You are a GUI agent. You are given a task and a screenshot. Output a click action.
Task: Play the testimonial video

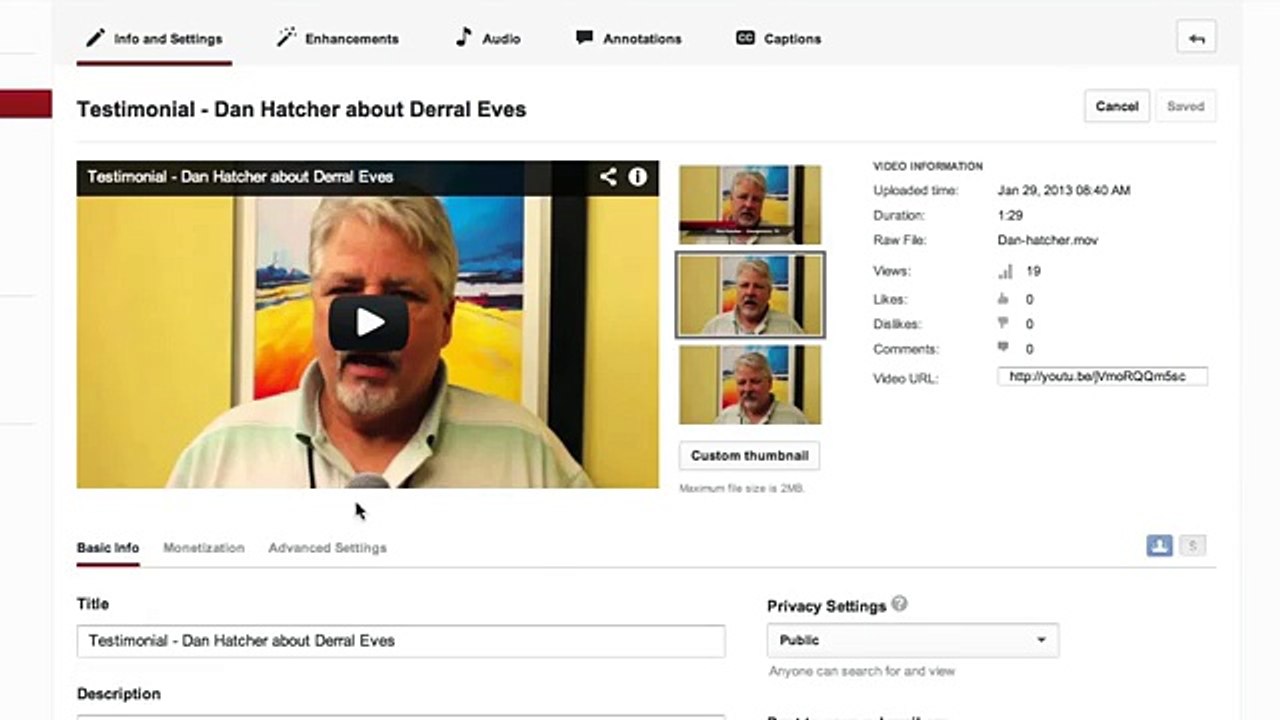(369, 322)
